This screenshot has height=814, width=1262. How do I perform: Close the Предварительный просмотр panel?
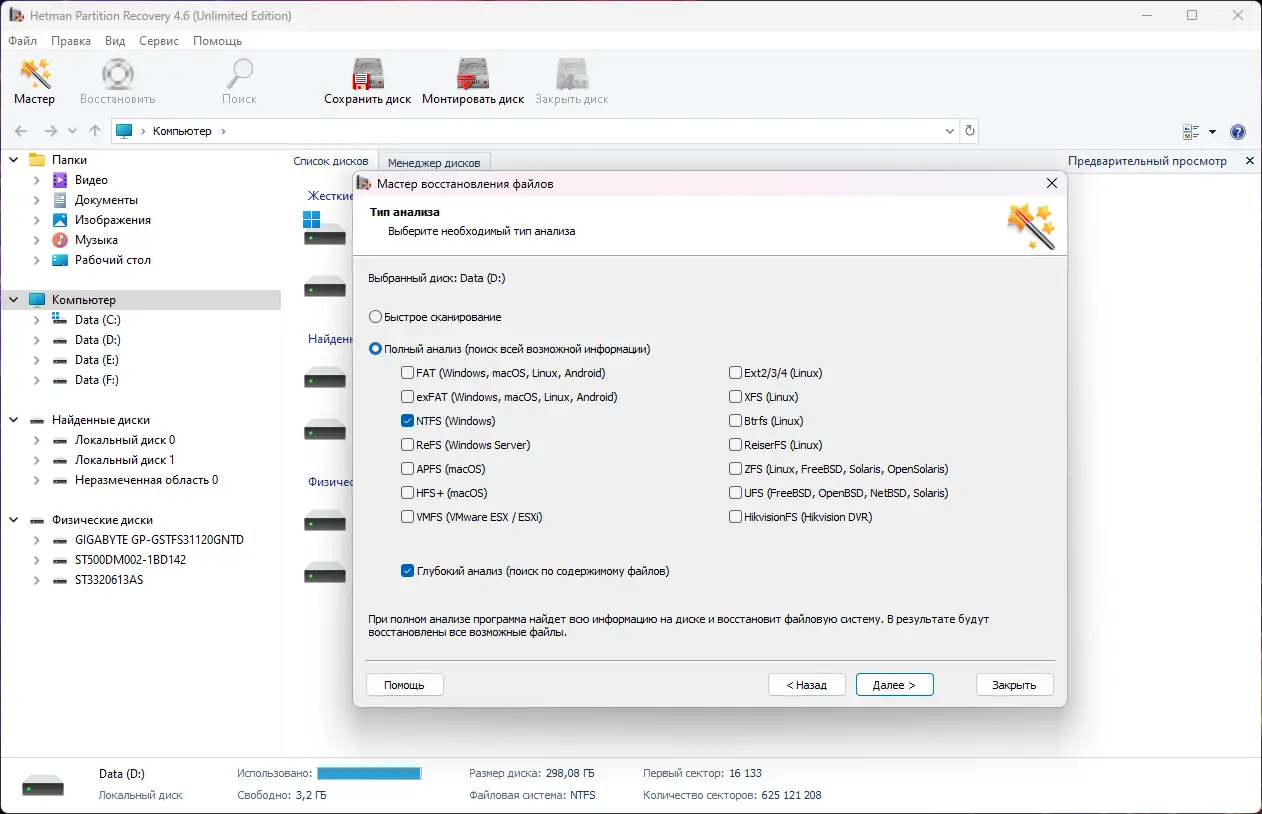coord(1250,161)
